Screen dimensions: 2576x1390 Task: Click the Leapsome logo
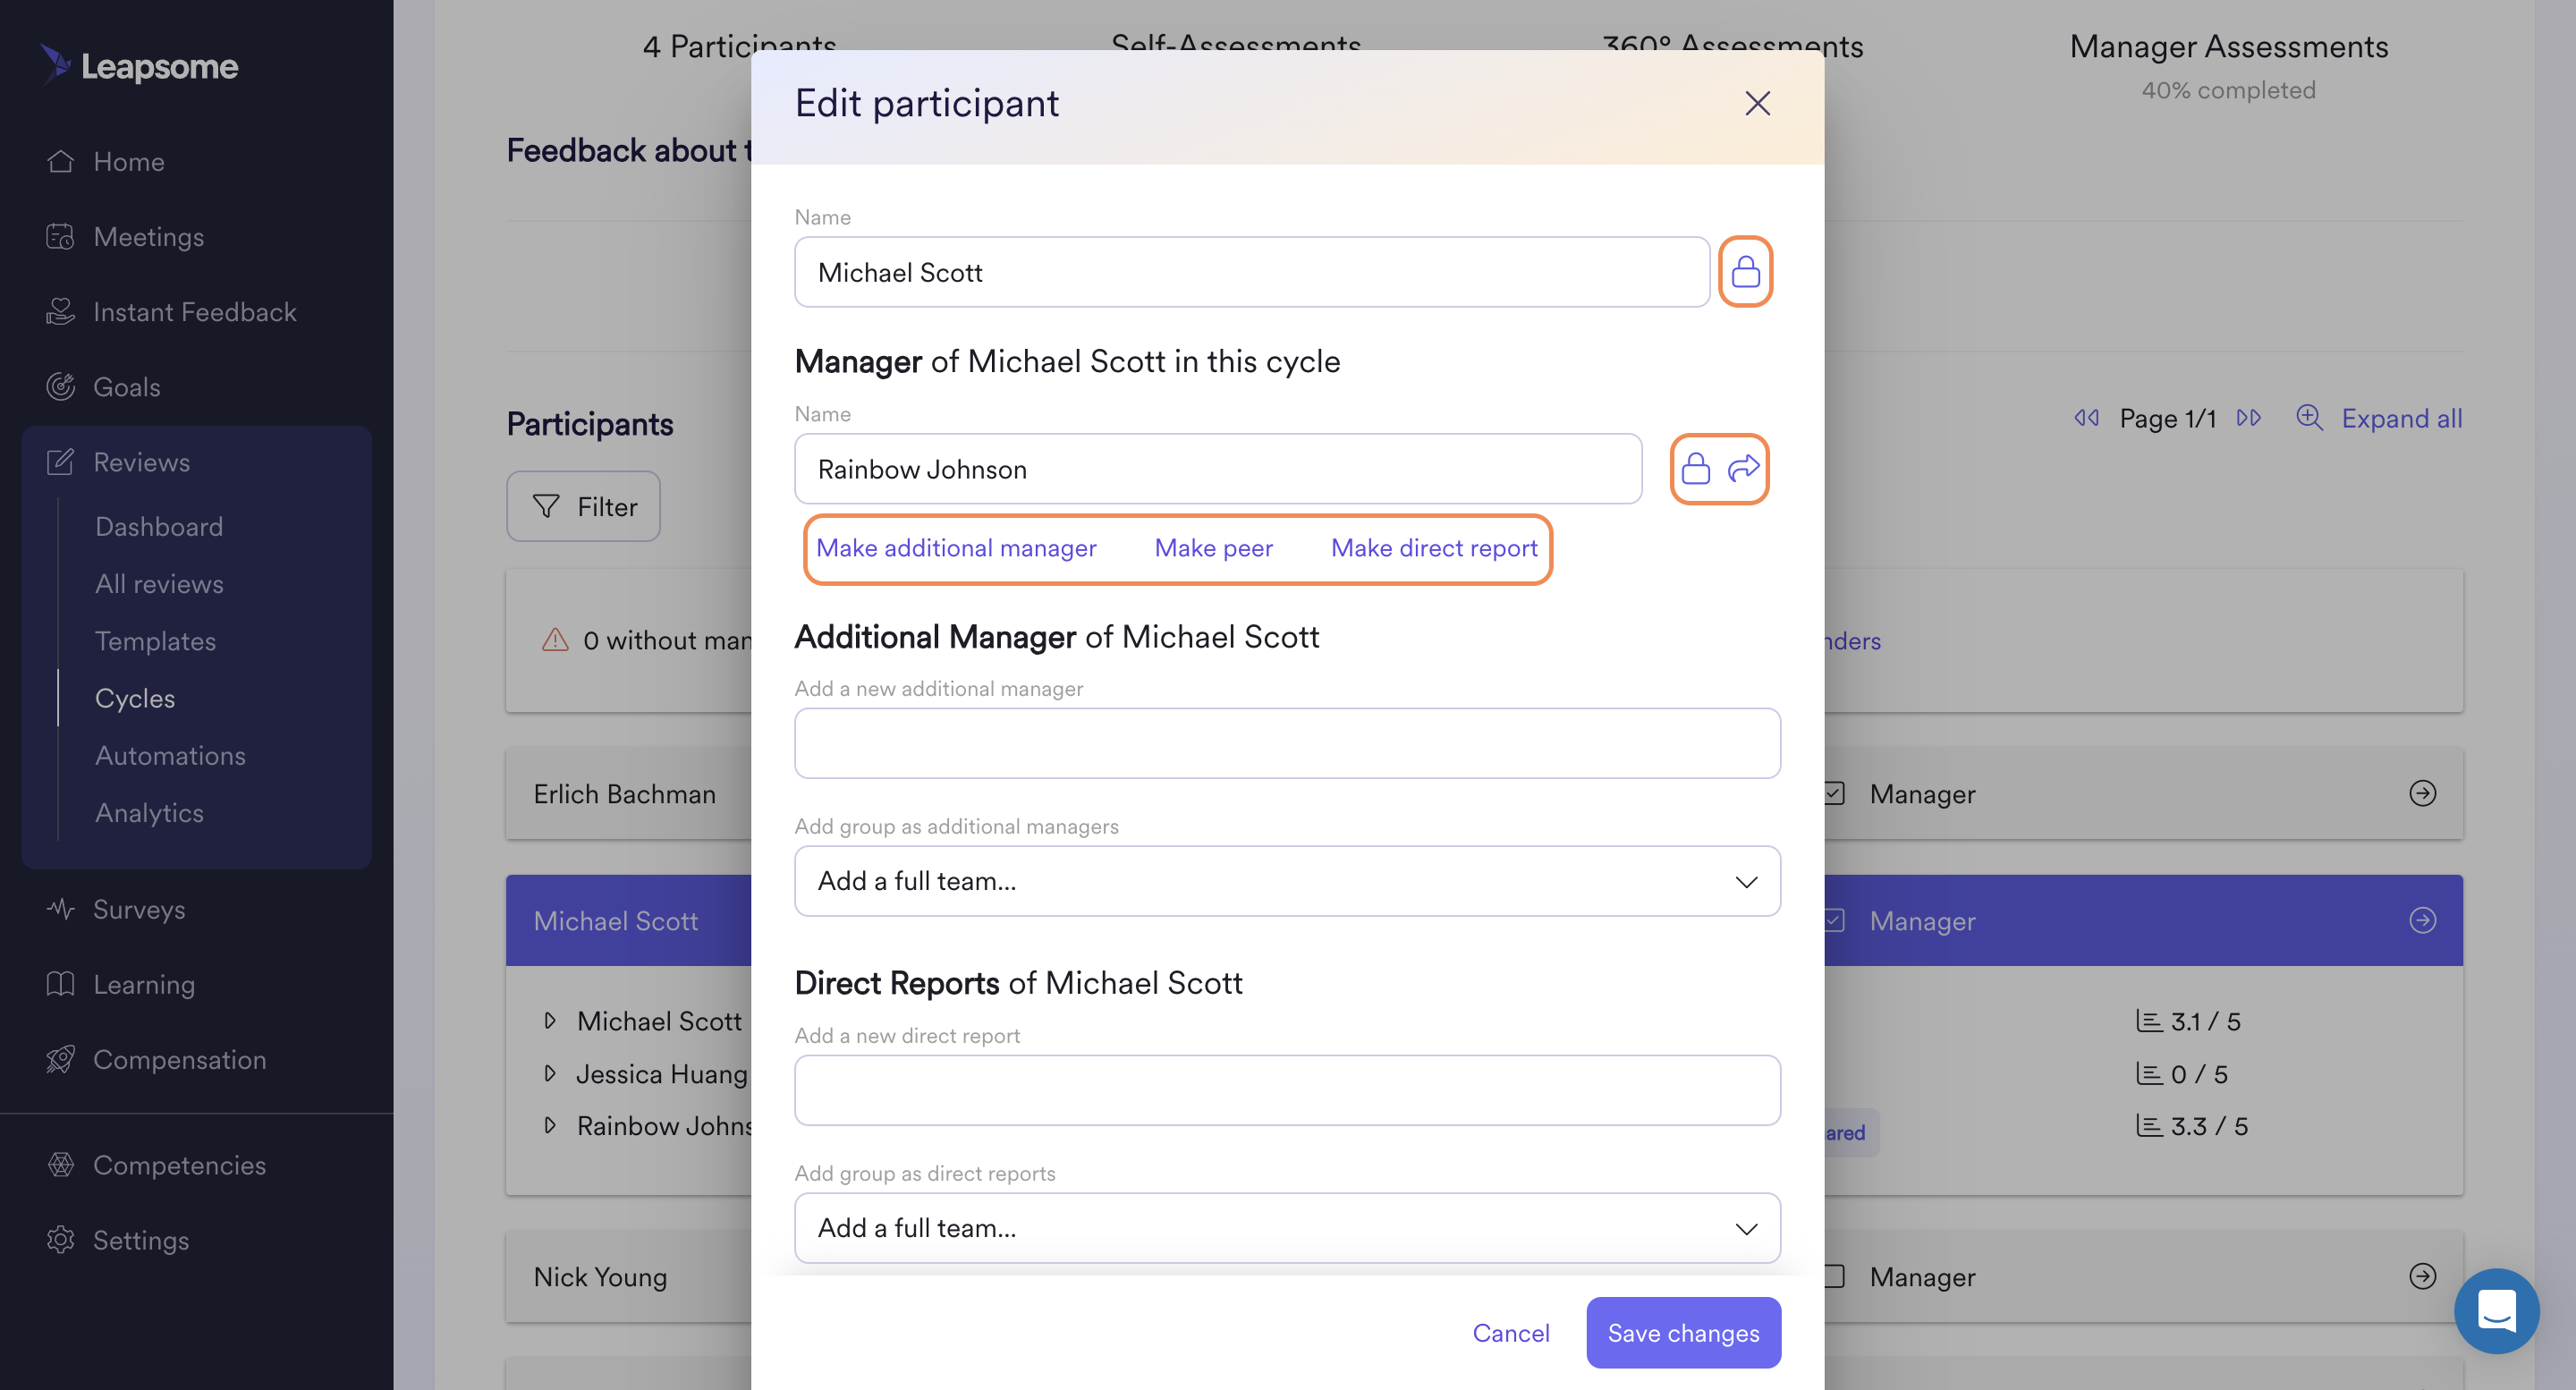click(139, 65)
